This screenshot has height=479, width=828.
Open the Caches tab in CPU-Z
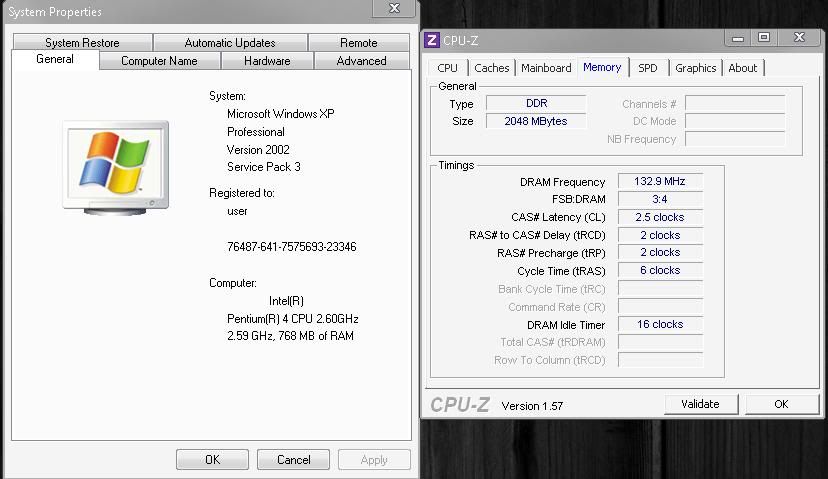(491, 68)
